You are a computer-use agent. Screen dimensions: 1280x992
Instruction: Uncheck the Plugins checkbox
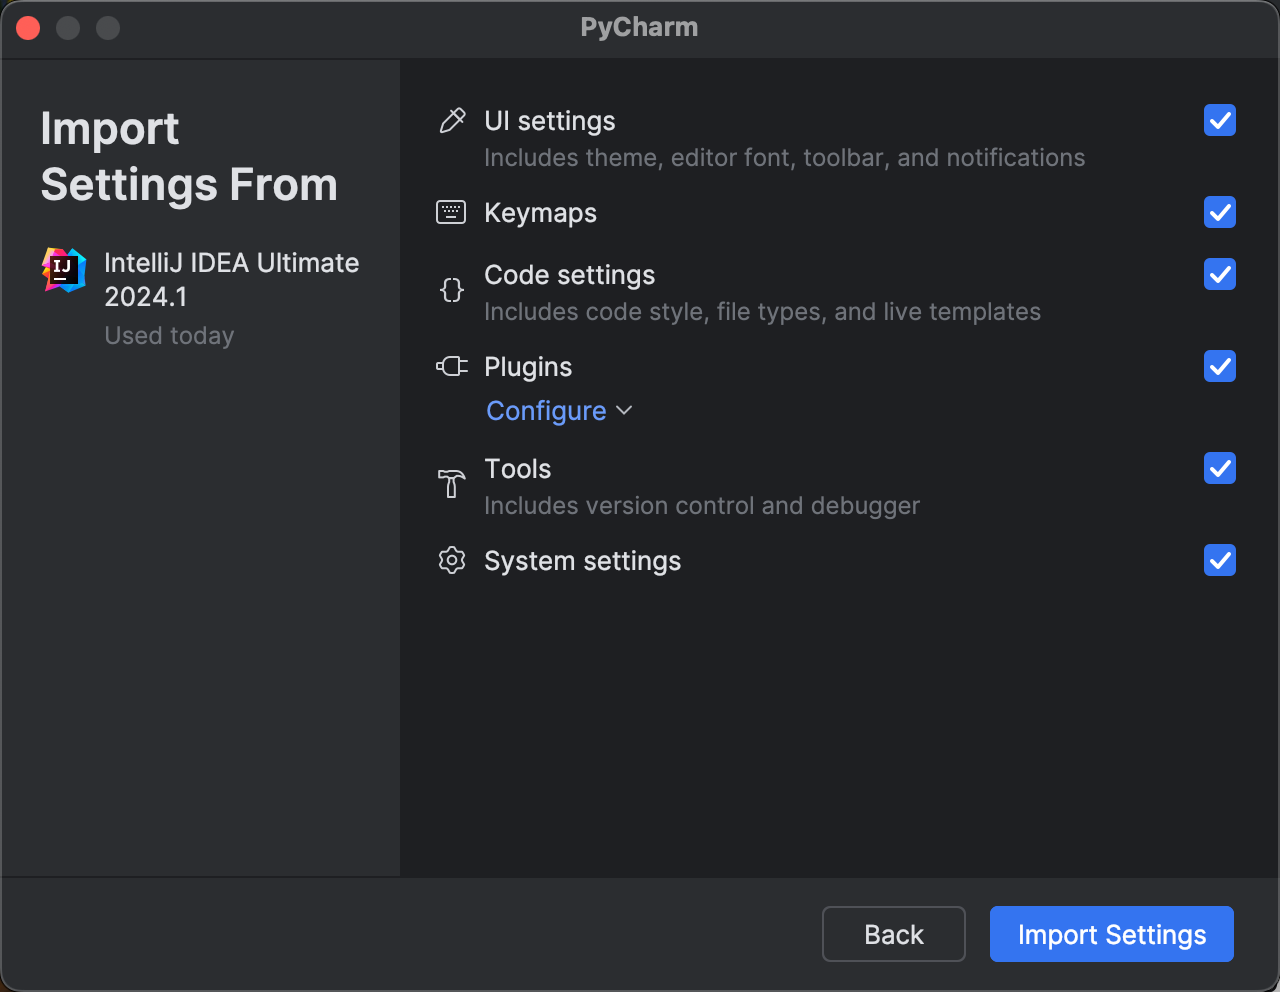point(1219,366)
